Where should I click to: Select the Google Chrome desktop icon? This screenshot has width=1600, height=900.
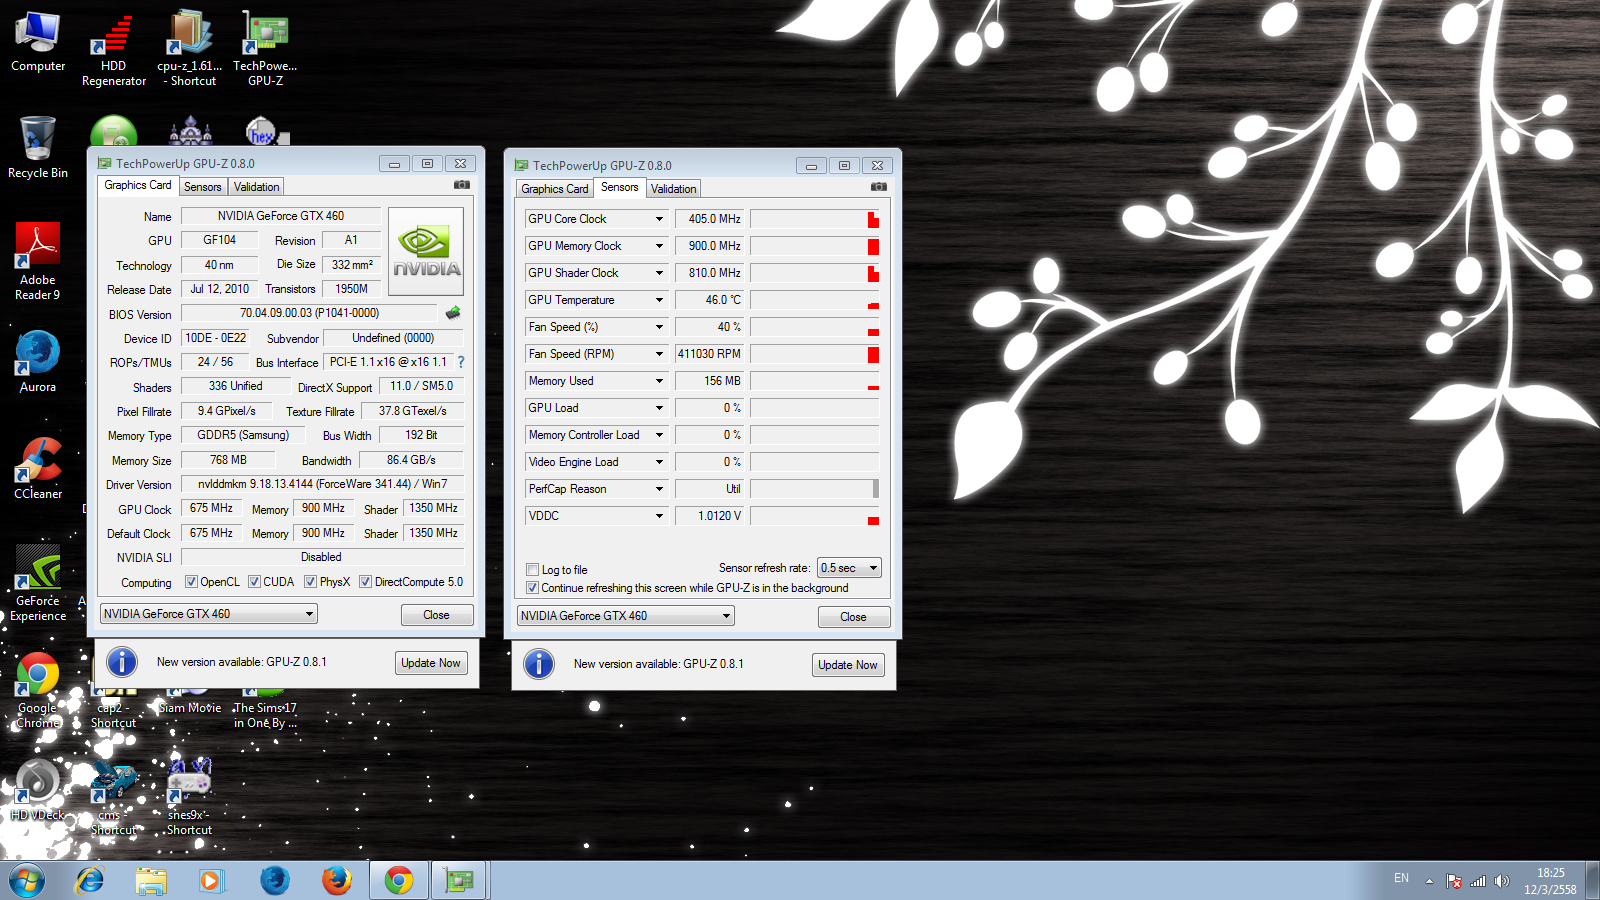38,691
